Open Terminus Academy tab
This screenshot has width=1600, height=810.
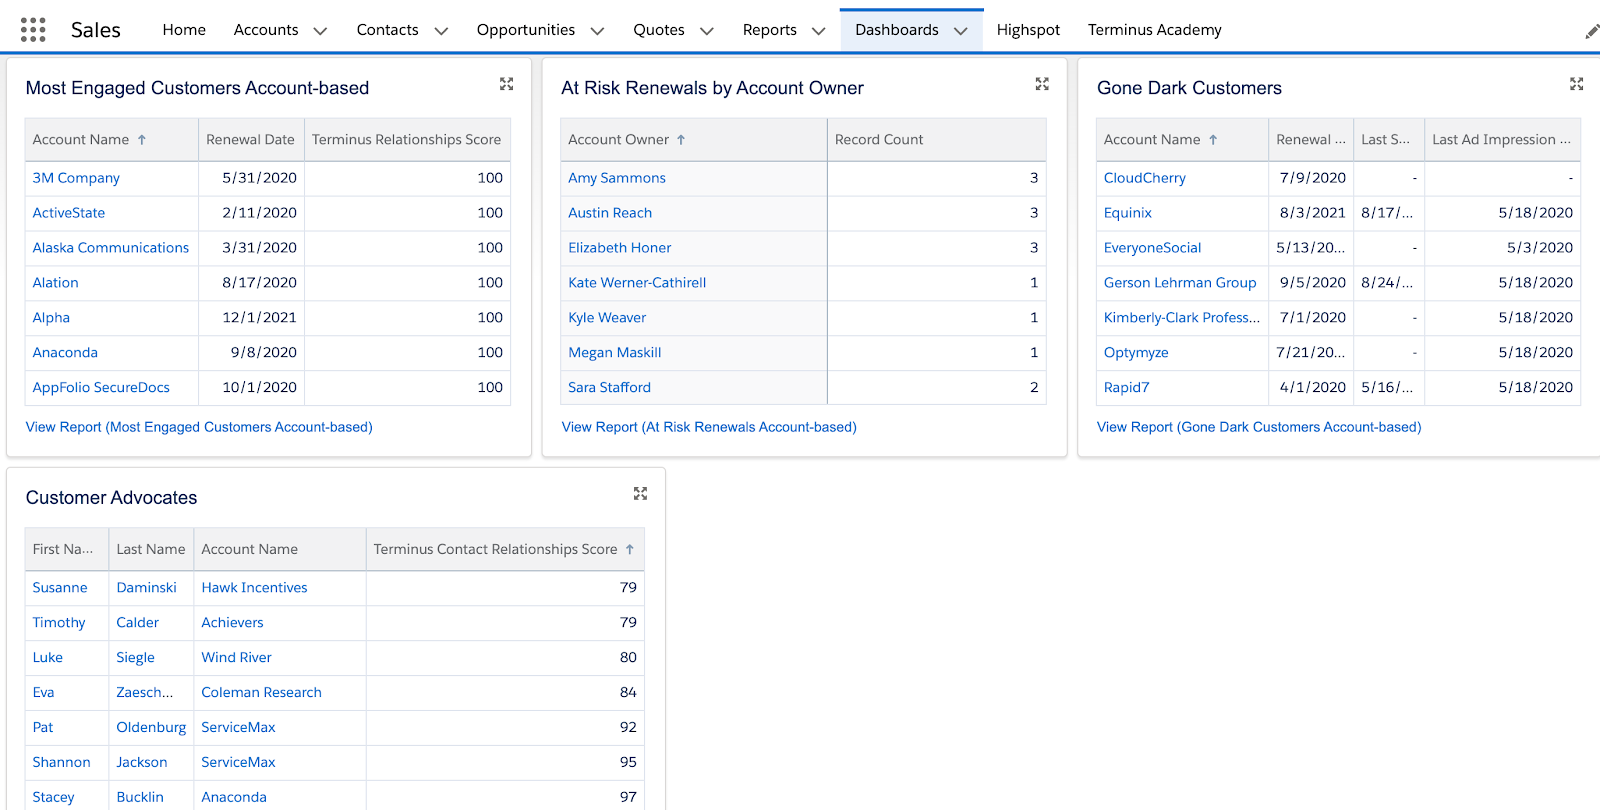tap(1154, 30)
